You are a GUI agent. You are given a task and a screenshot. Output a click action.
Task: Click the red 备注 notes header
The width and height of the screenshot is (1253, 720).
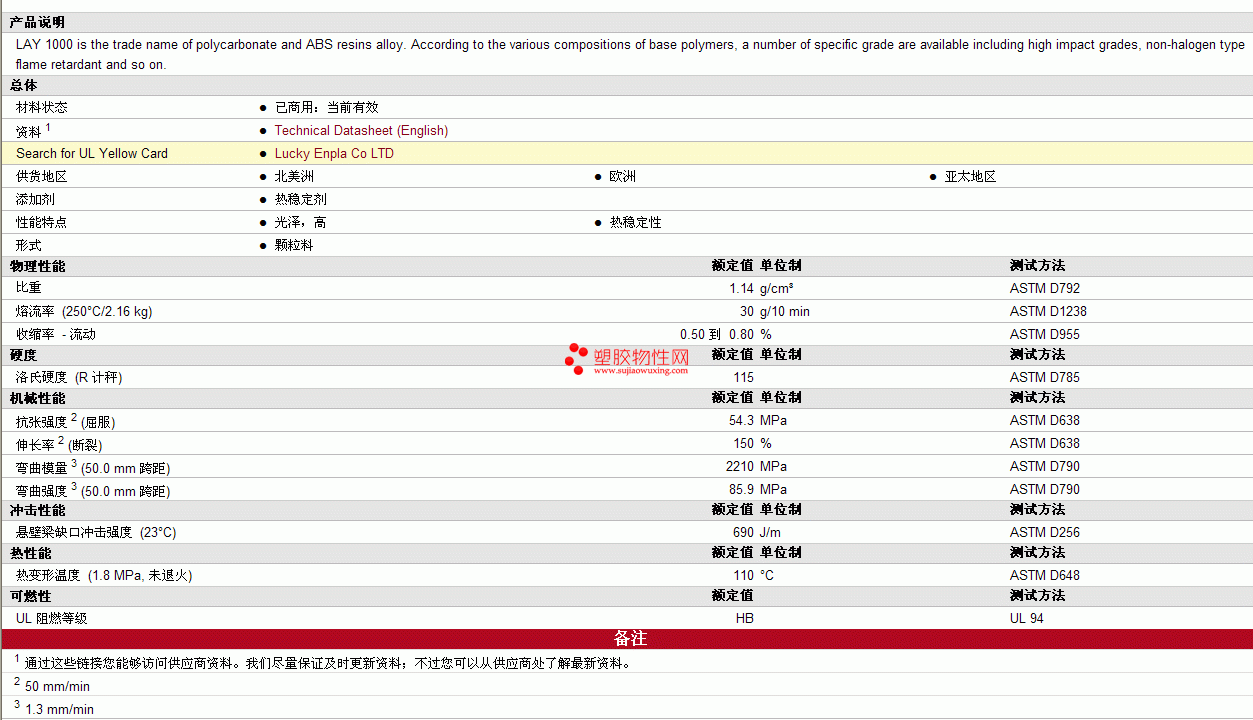tap(627, 639)
